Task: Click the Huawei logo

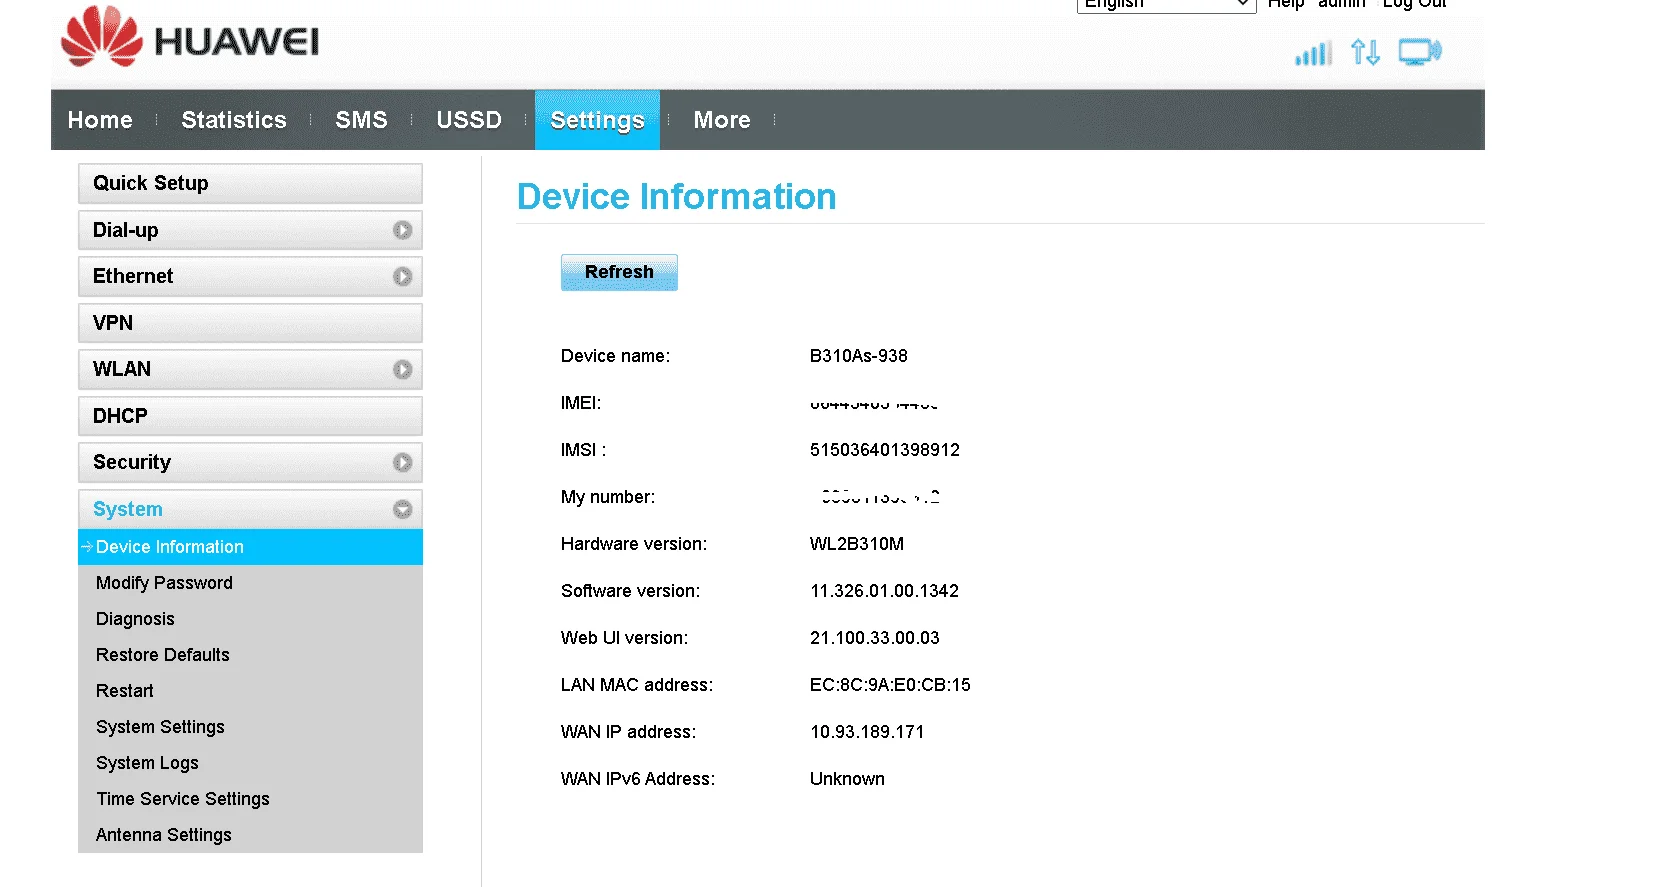Action: (190, 38)
